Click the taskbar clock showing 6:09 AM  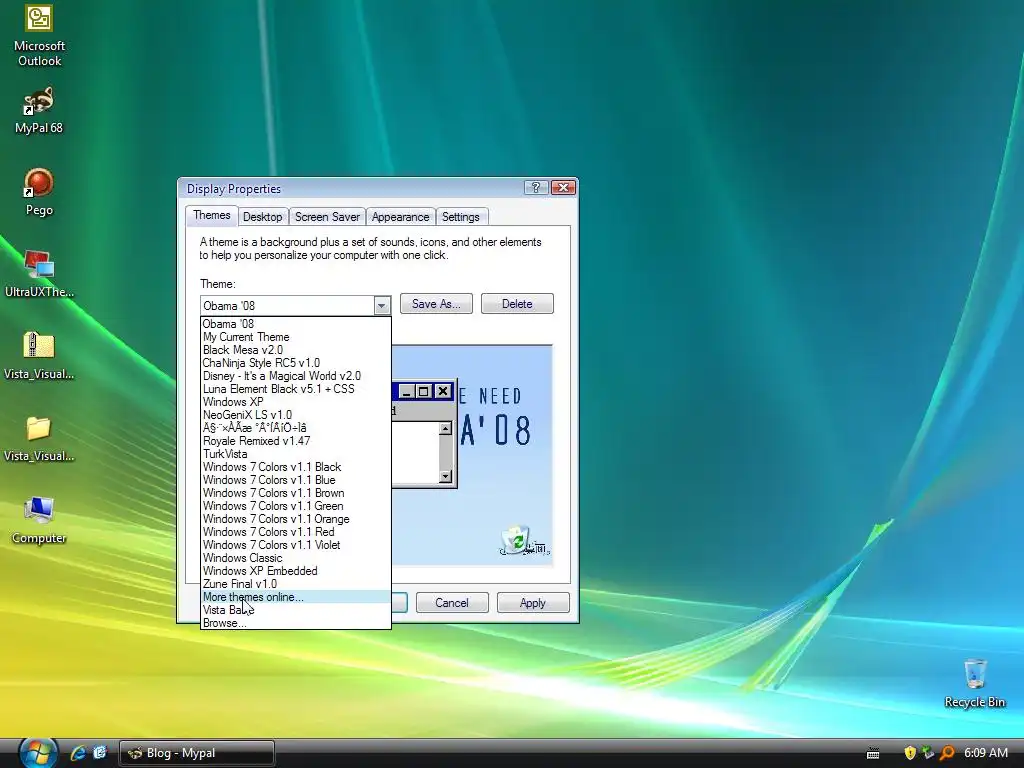[985, 753]
